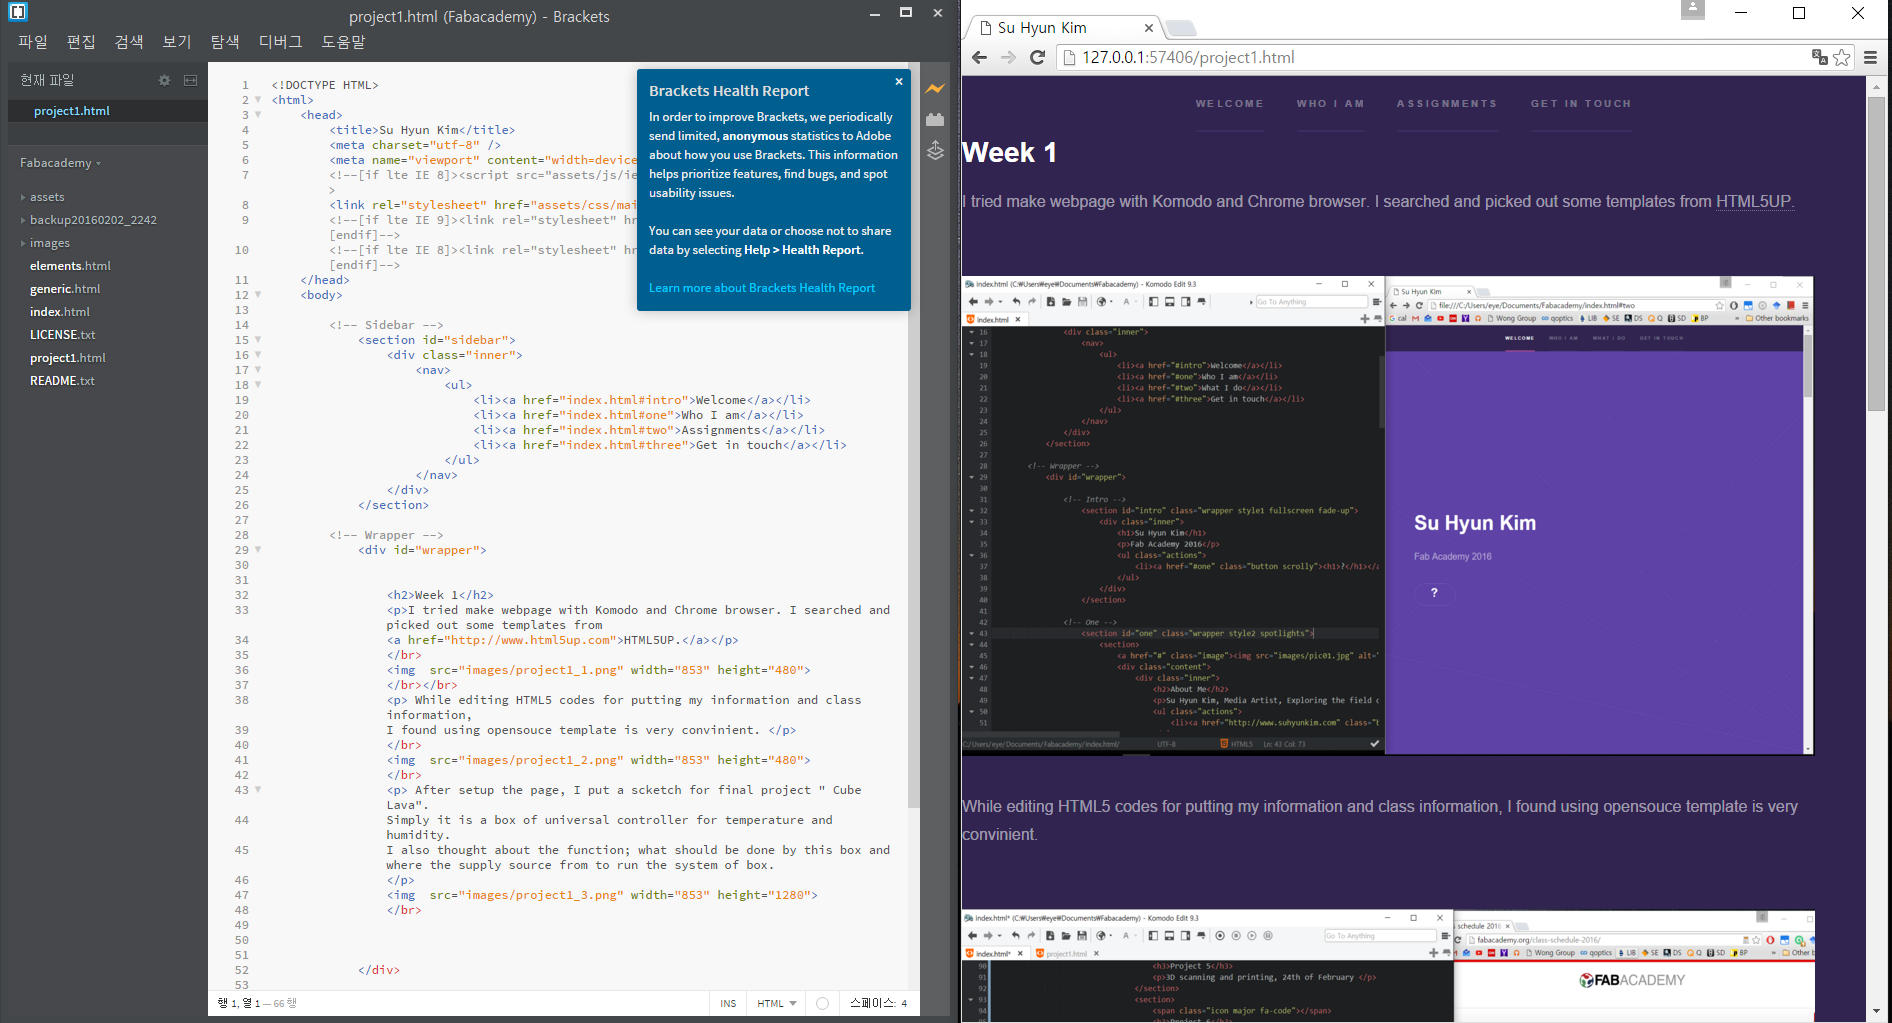
Task: Click the Chrome user profile icon
Action: (1693, 10)
